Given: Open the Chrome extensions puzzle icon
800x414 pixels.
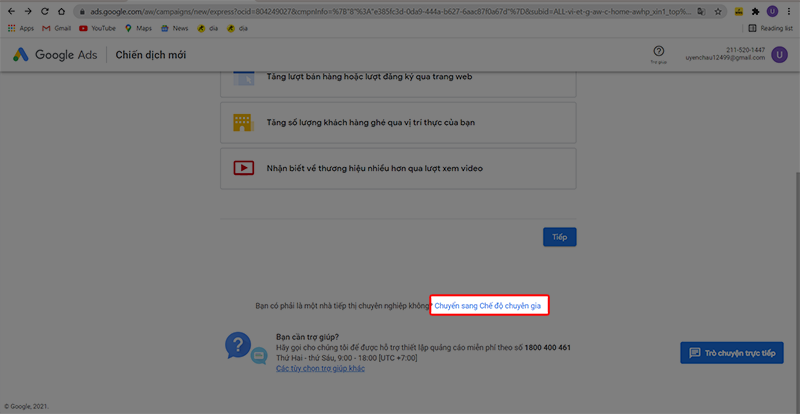Looking at the screenshot, I should [755, 11].
